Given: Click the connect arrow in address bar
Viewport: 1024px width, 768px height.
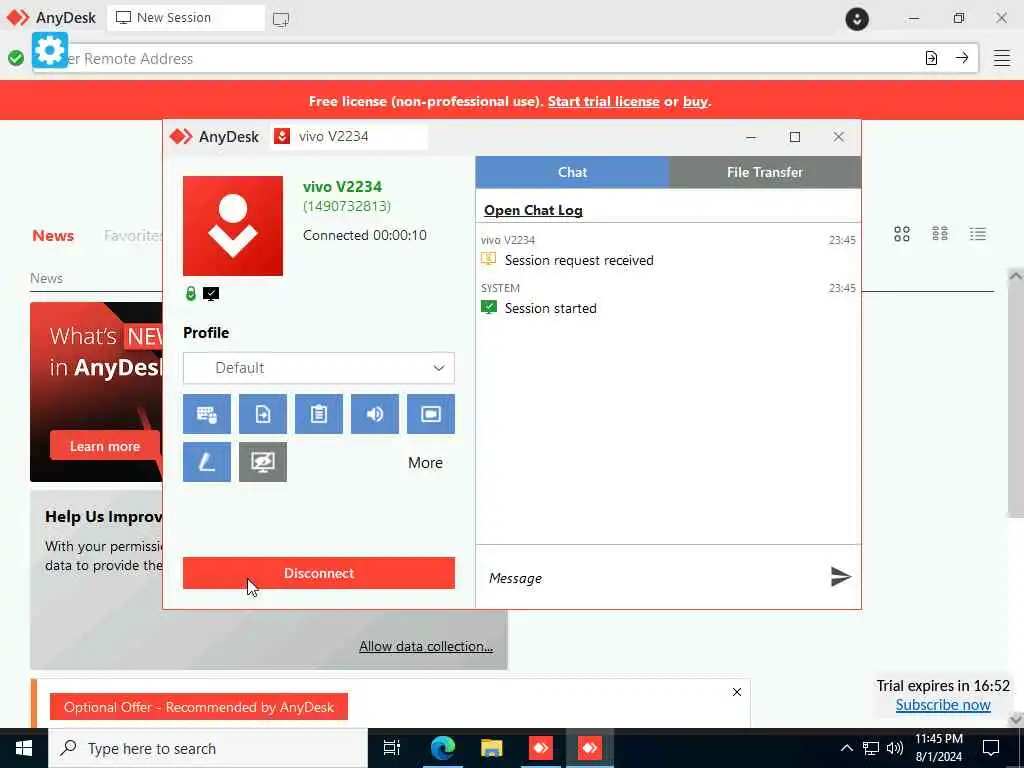Looking at the screenshot, I should [x=962, y=58].
